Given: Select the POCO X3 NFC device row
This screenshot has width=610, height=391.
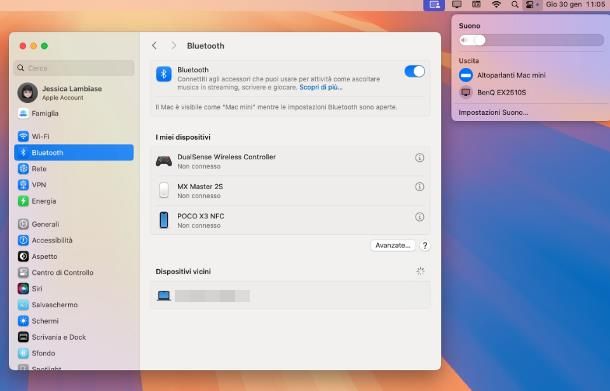Looking at the screenshot, I should [x=291, y=220].
